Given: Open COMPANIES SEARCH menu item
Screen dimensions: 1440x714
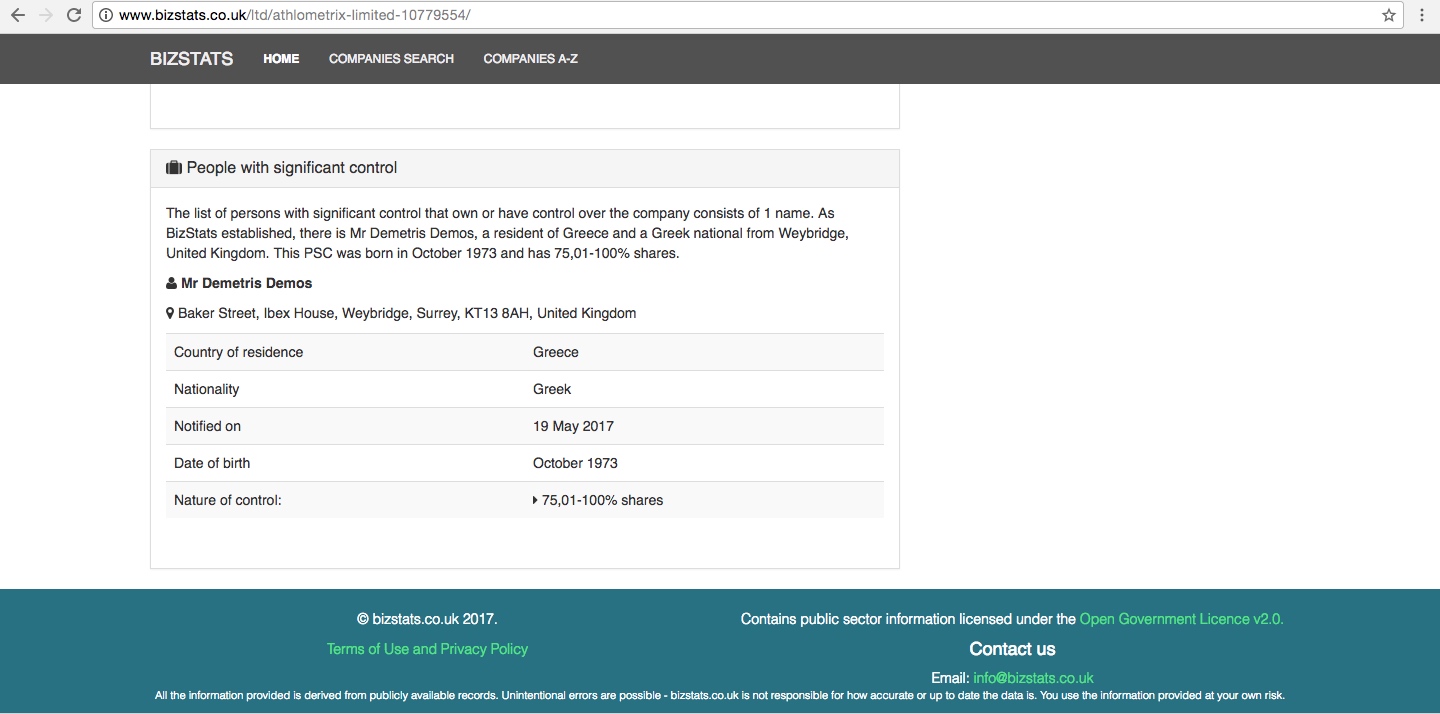Looking at the screenshot, I should tap(391, 59).
